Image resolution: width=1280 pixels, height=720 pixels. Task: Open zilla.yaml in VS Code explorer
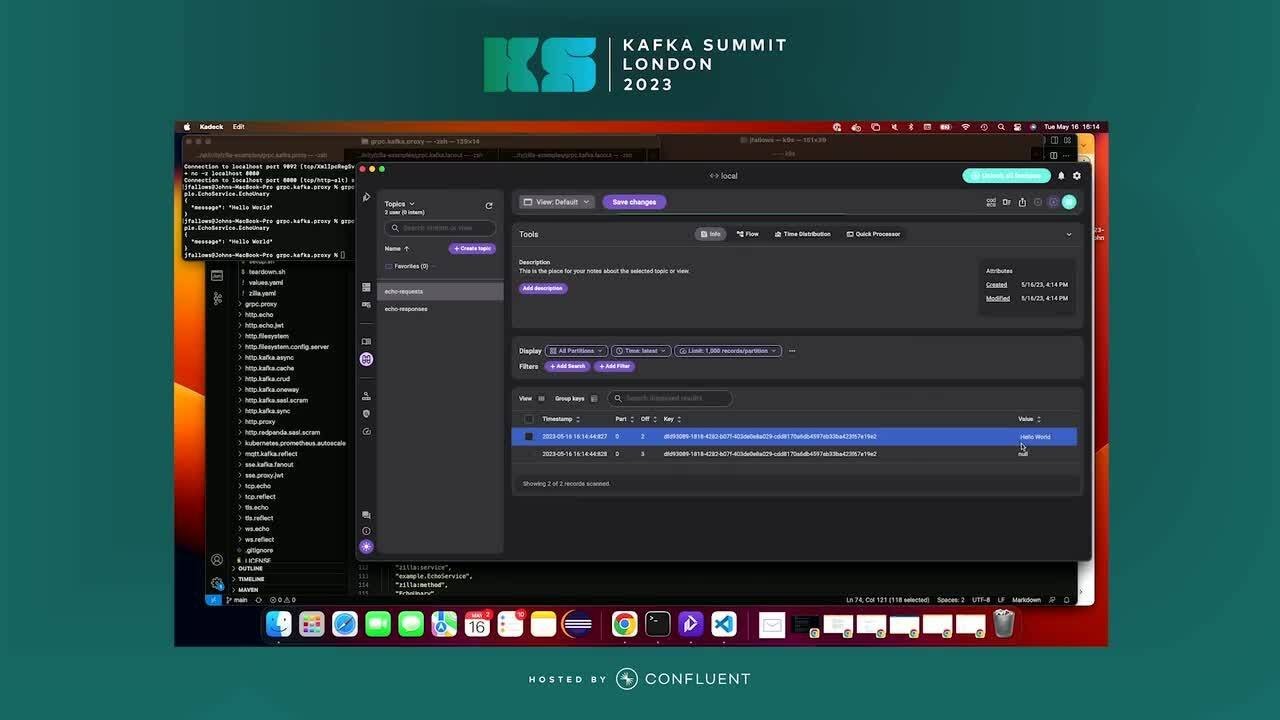[x=262, y=293]
